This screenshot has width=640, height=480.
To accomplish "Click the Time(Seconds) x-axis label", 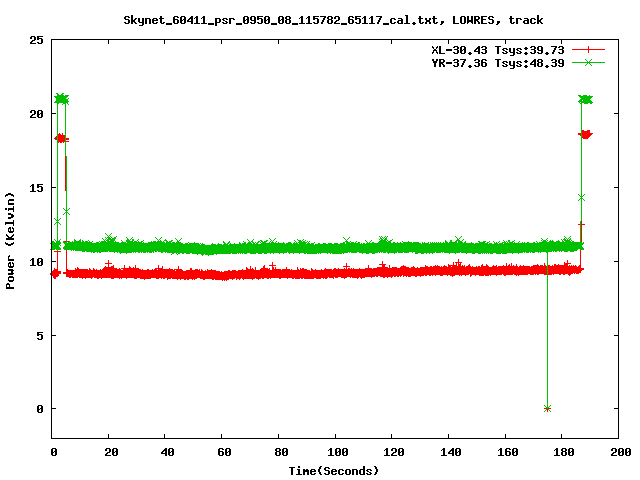I will pyautogui.click(x=333, y=471).
